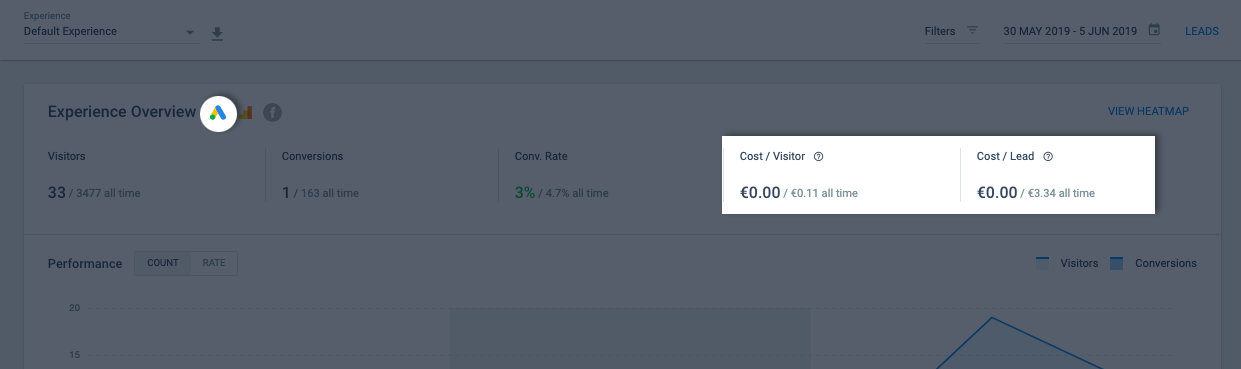1241x369 pixels.
Task: Click the Visitors count metric
Action: pos(57,192)
